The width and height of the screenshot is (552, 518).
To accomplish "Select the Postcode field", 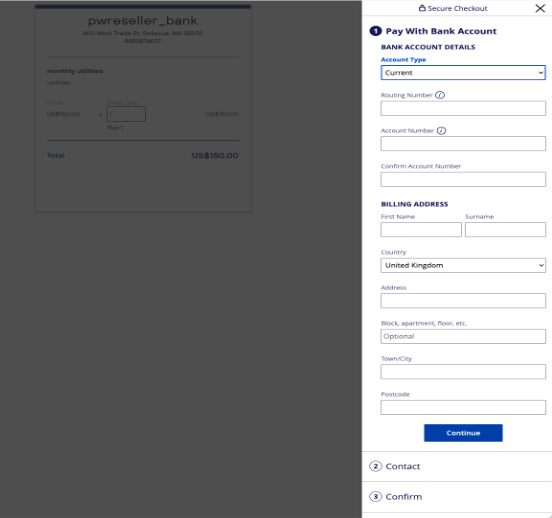I will point(463,407).
